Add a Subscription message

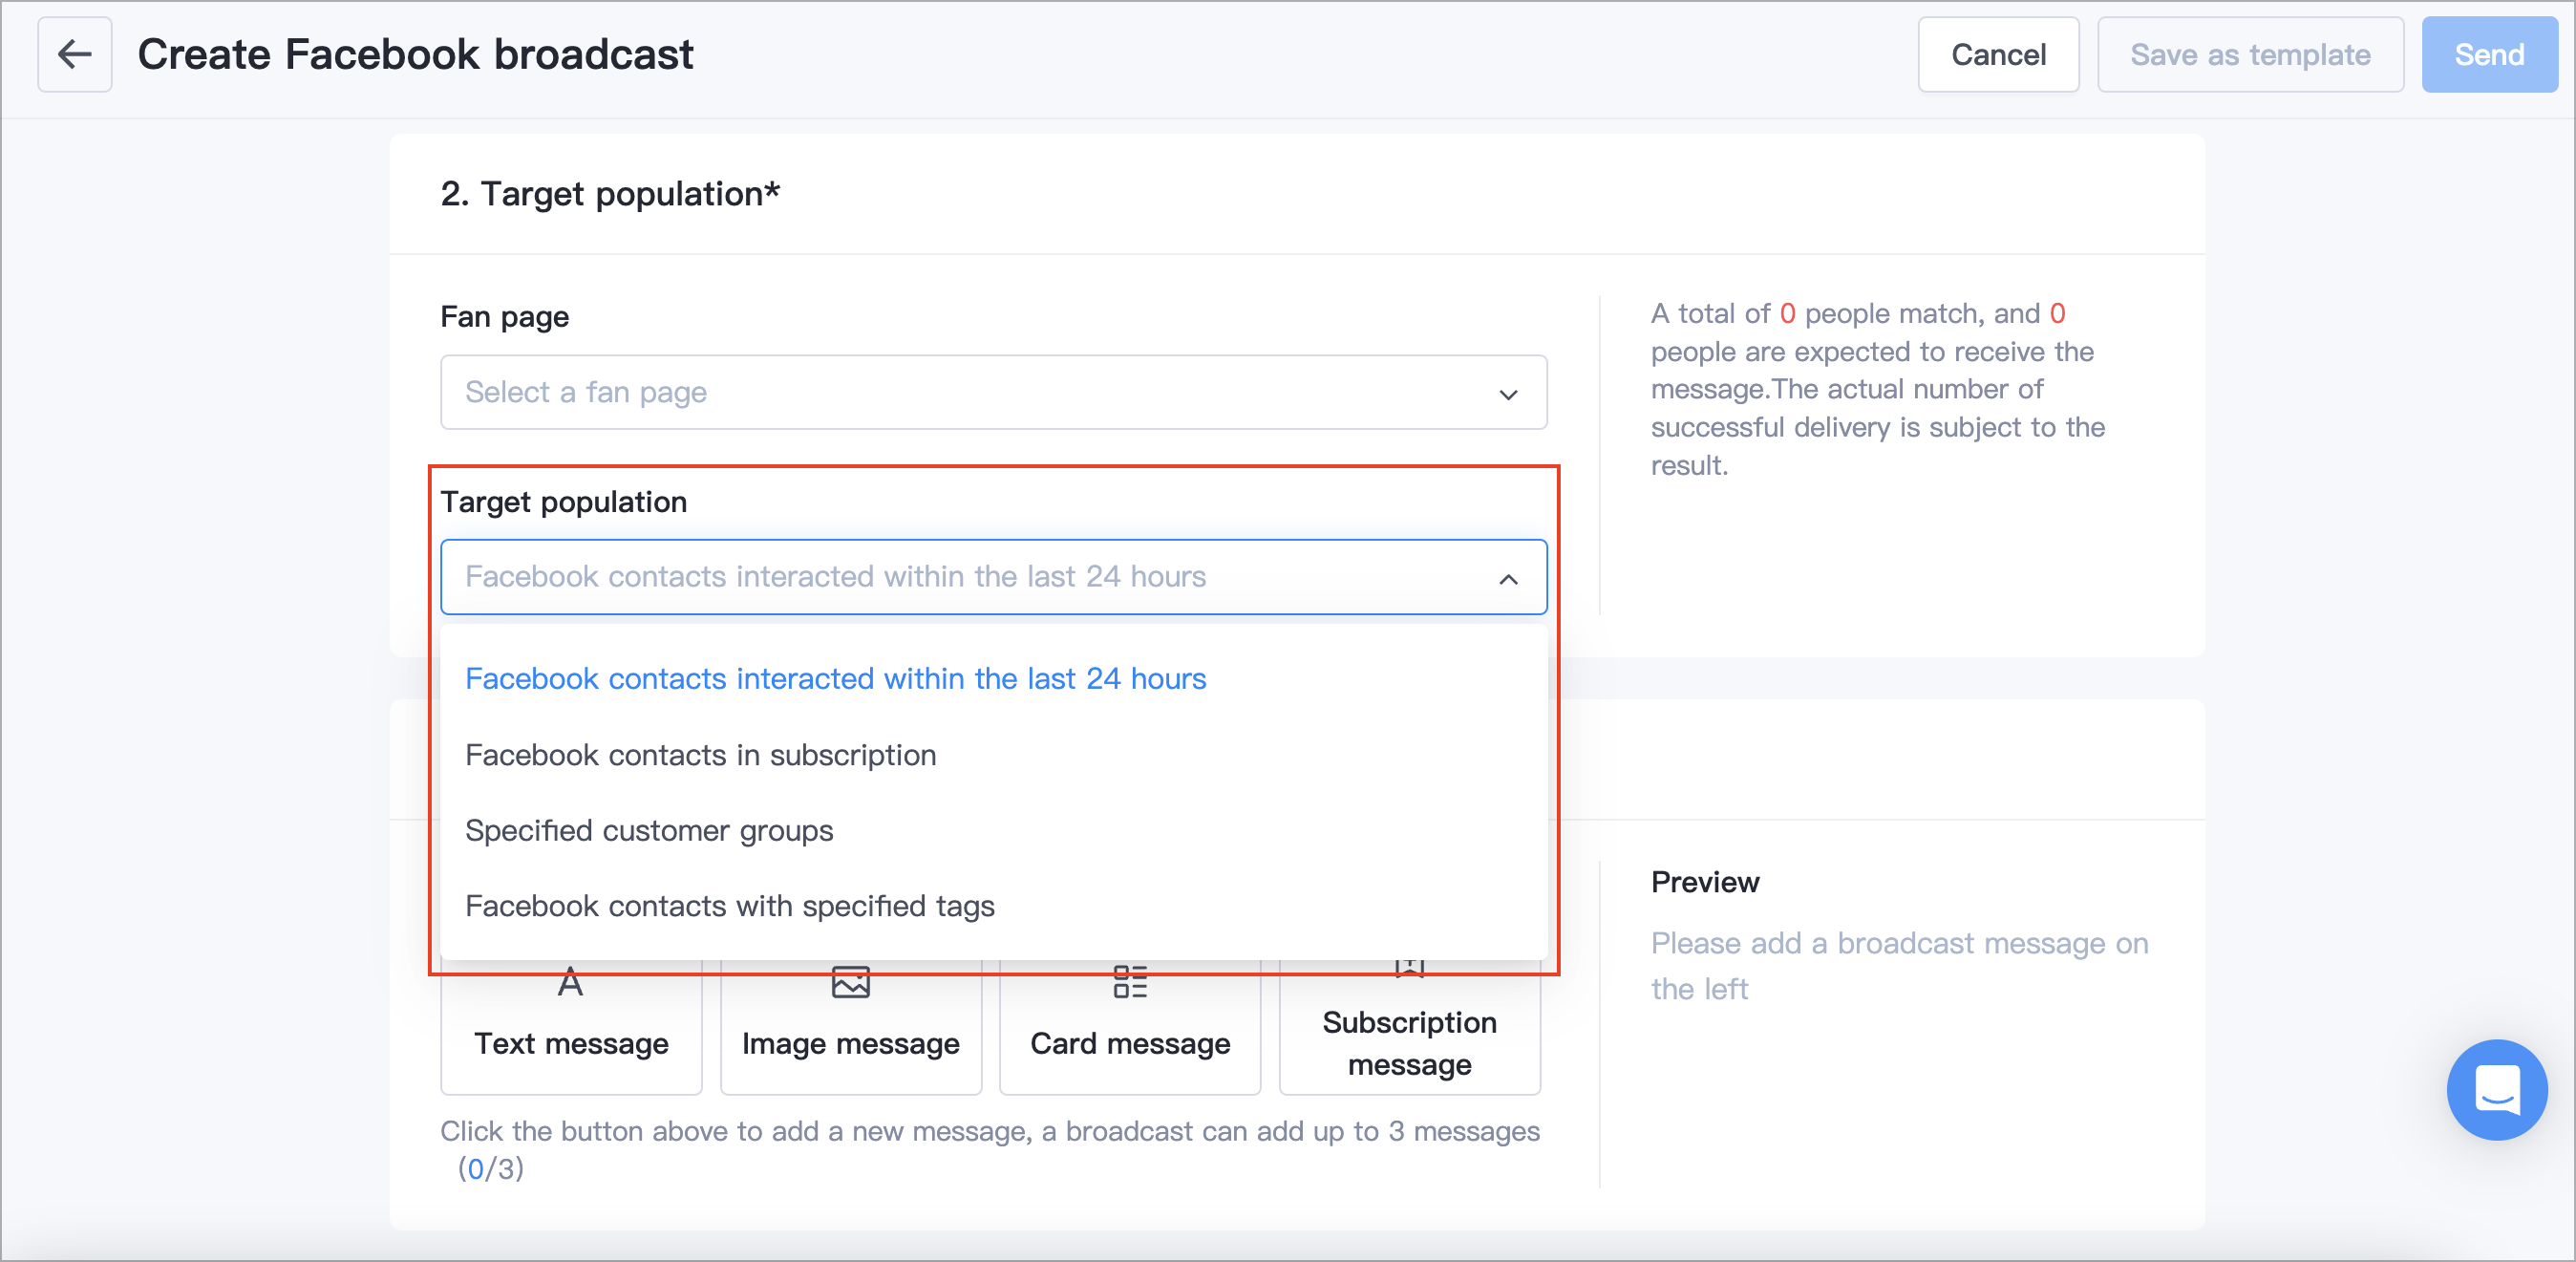[1410, 1026]
